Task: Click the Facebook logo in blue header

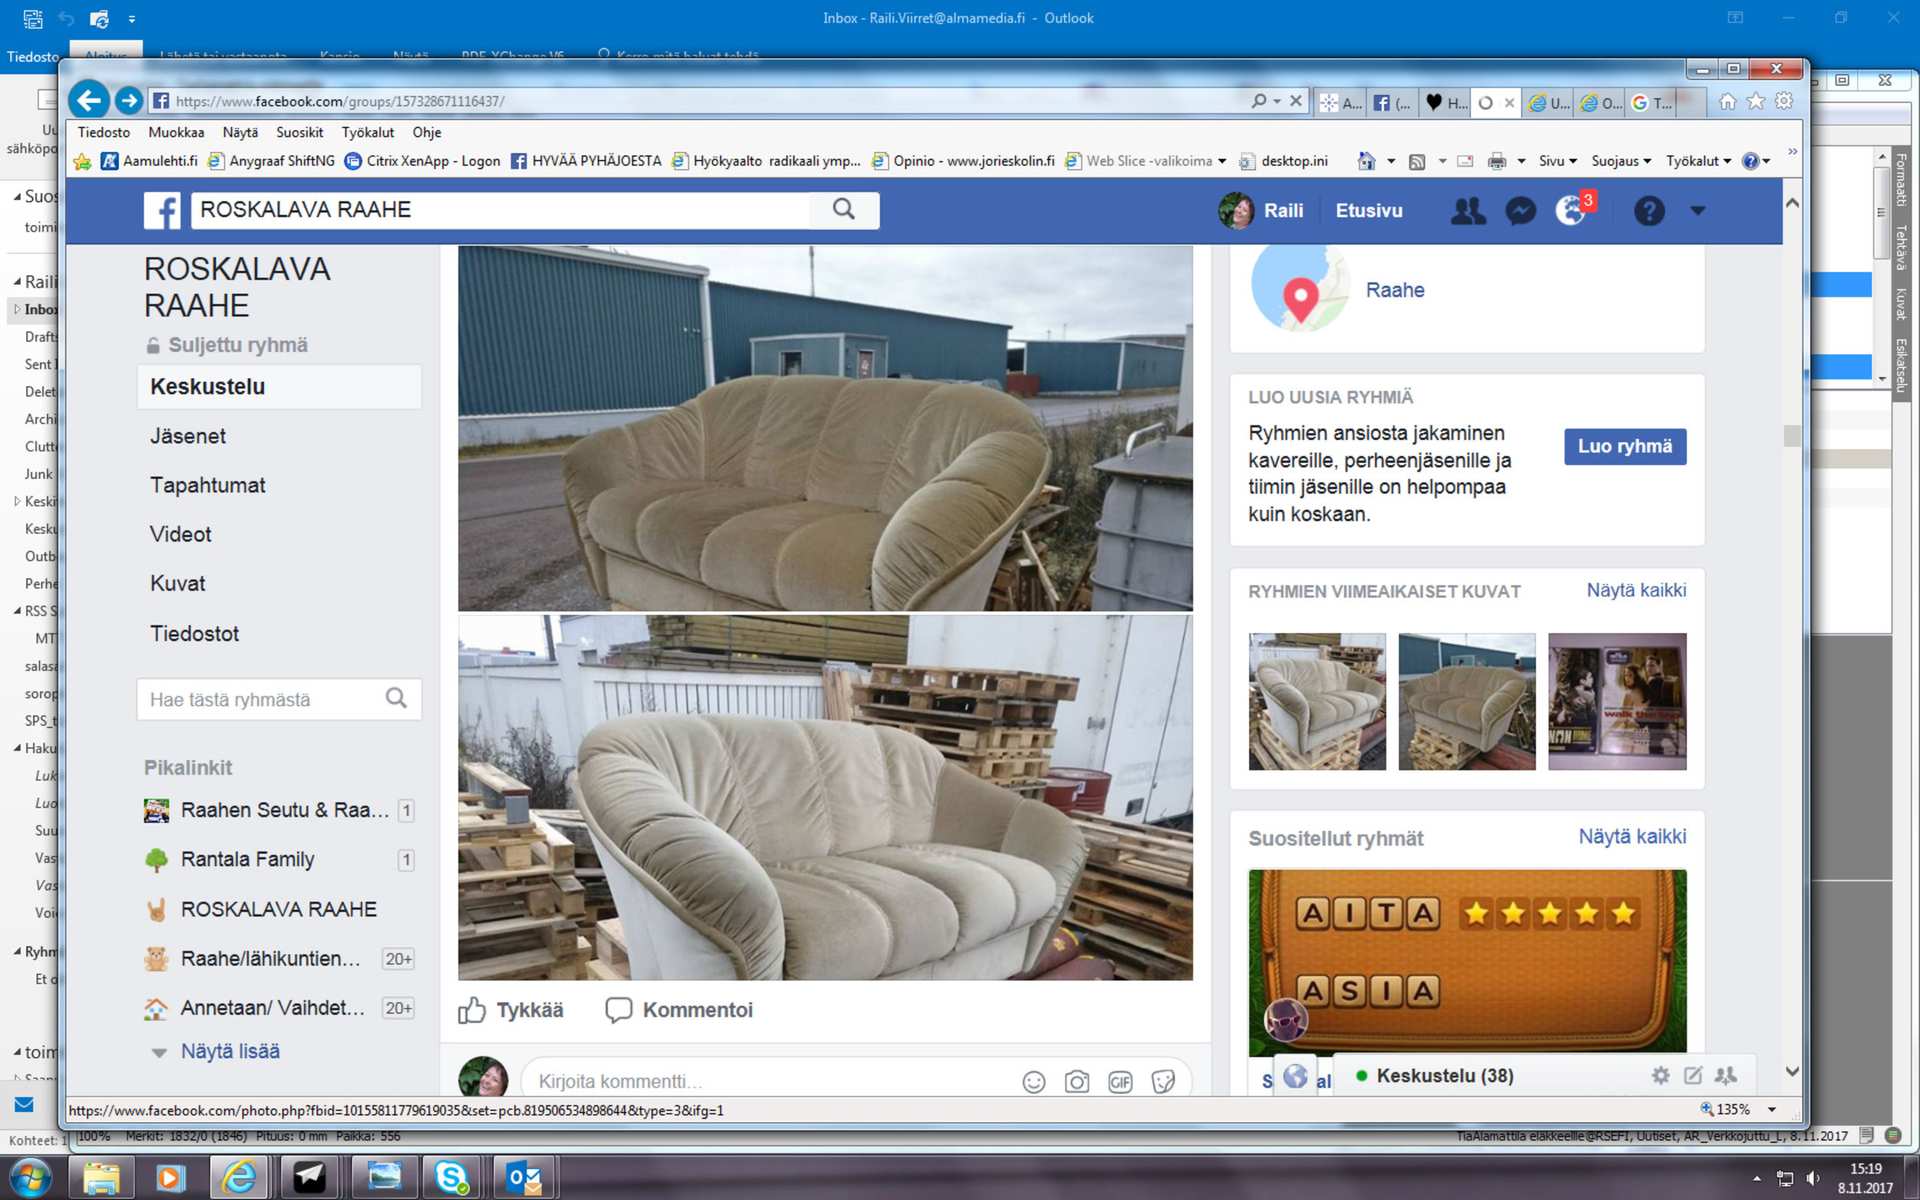Action: (162, 210)
